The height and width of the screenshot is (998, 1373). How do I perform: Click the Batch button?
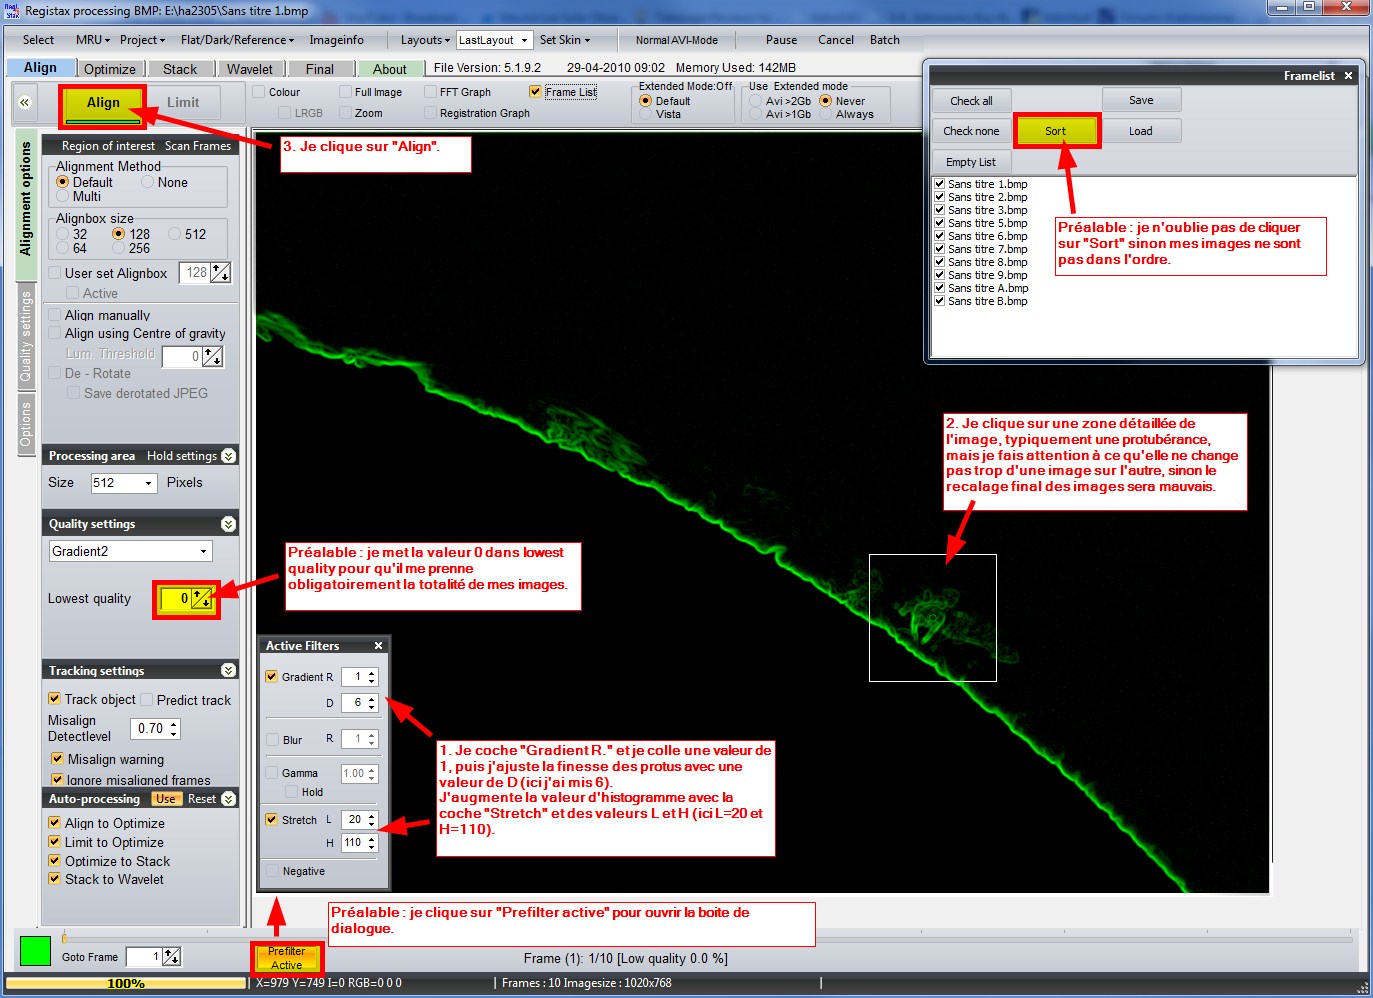click(x=885, y=40)
